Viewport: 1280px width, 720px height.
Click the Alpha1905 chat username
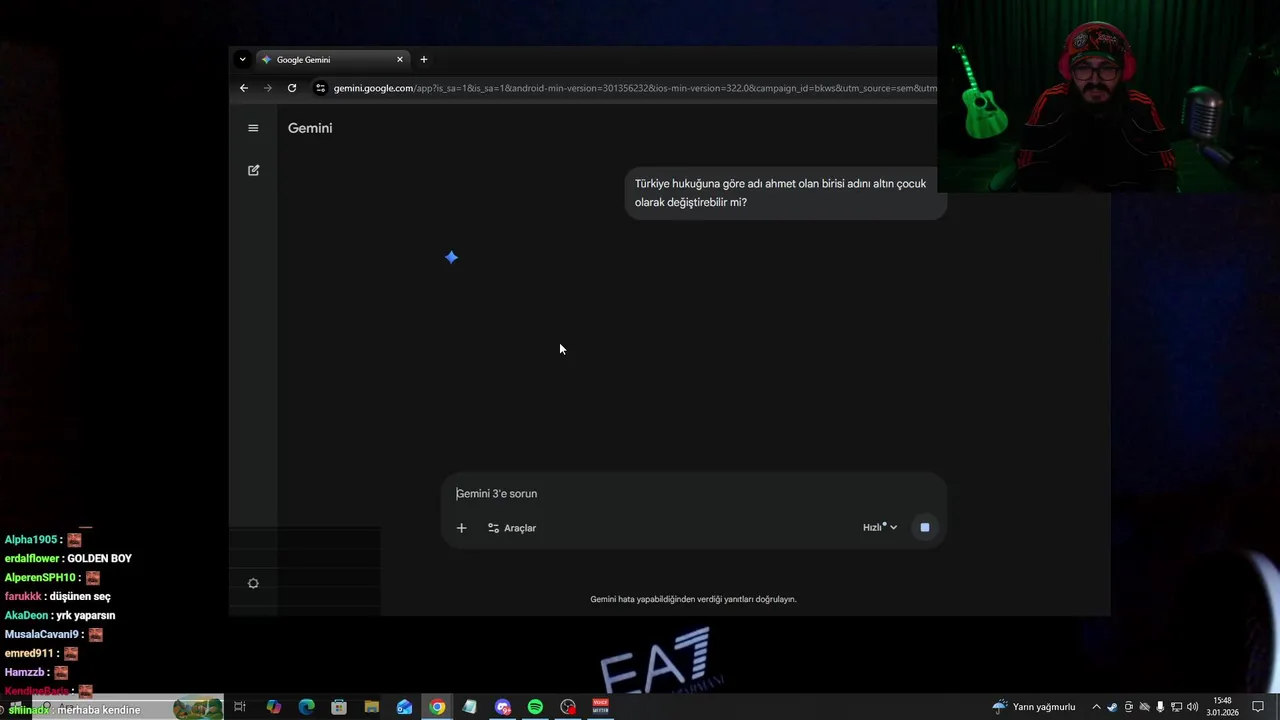pyautogui.click(x=30, y=540)
